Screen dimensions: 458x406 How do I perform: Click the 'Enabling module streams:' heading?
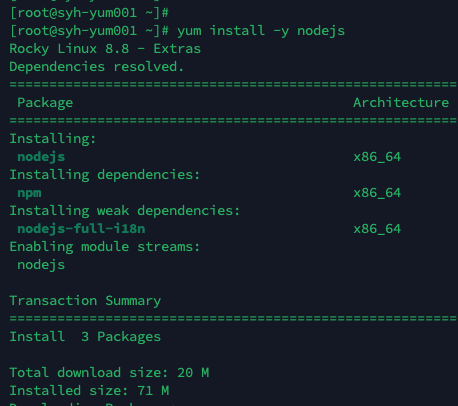105,247
